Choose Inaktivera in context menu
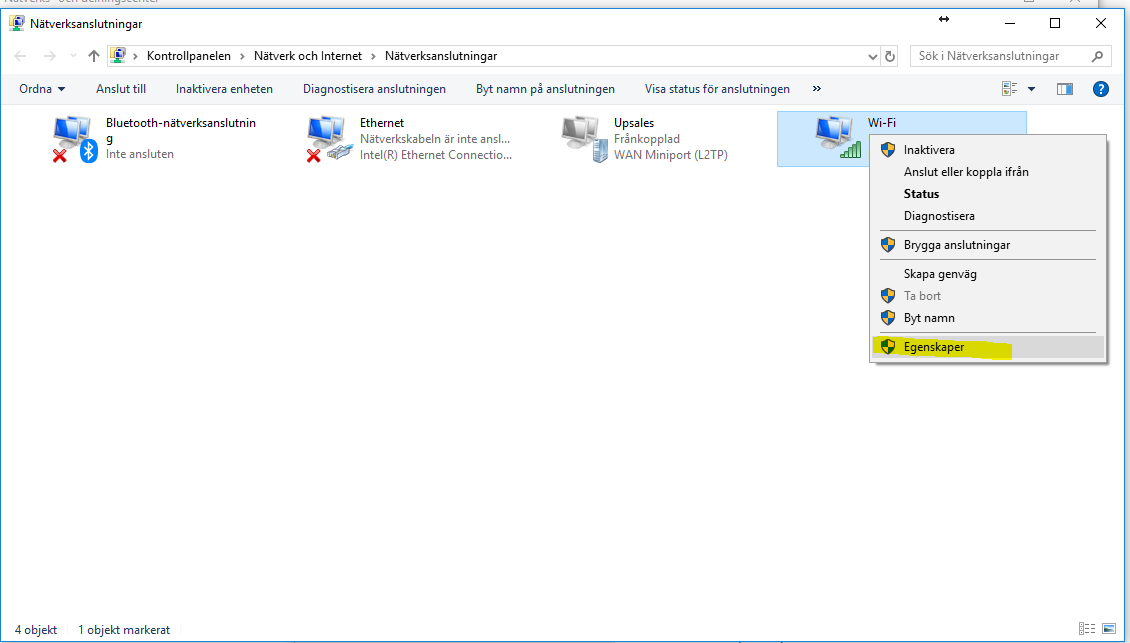The width and height of the screenshot is (1130, 643). tap(988, 150)
